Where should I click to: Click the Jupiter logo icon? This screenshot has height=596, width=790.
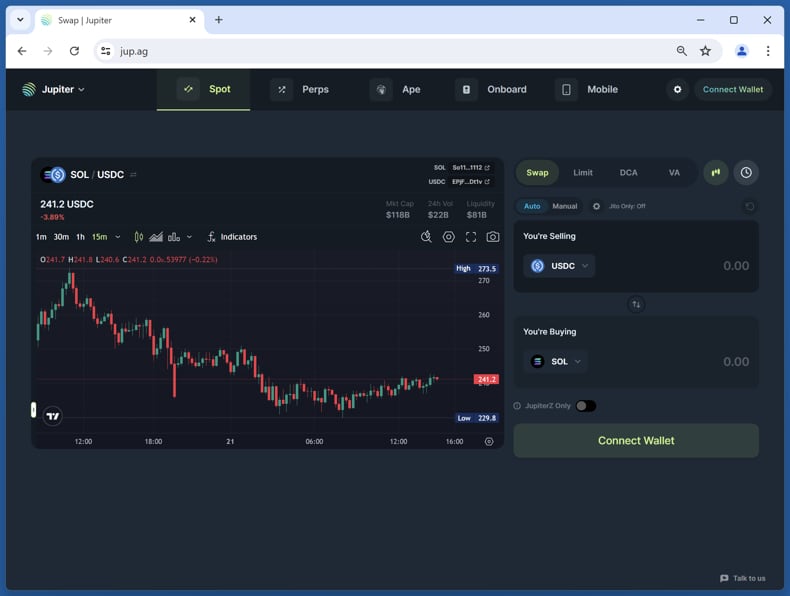29,89
